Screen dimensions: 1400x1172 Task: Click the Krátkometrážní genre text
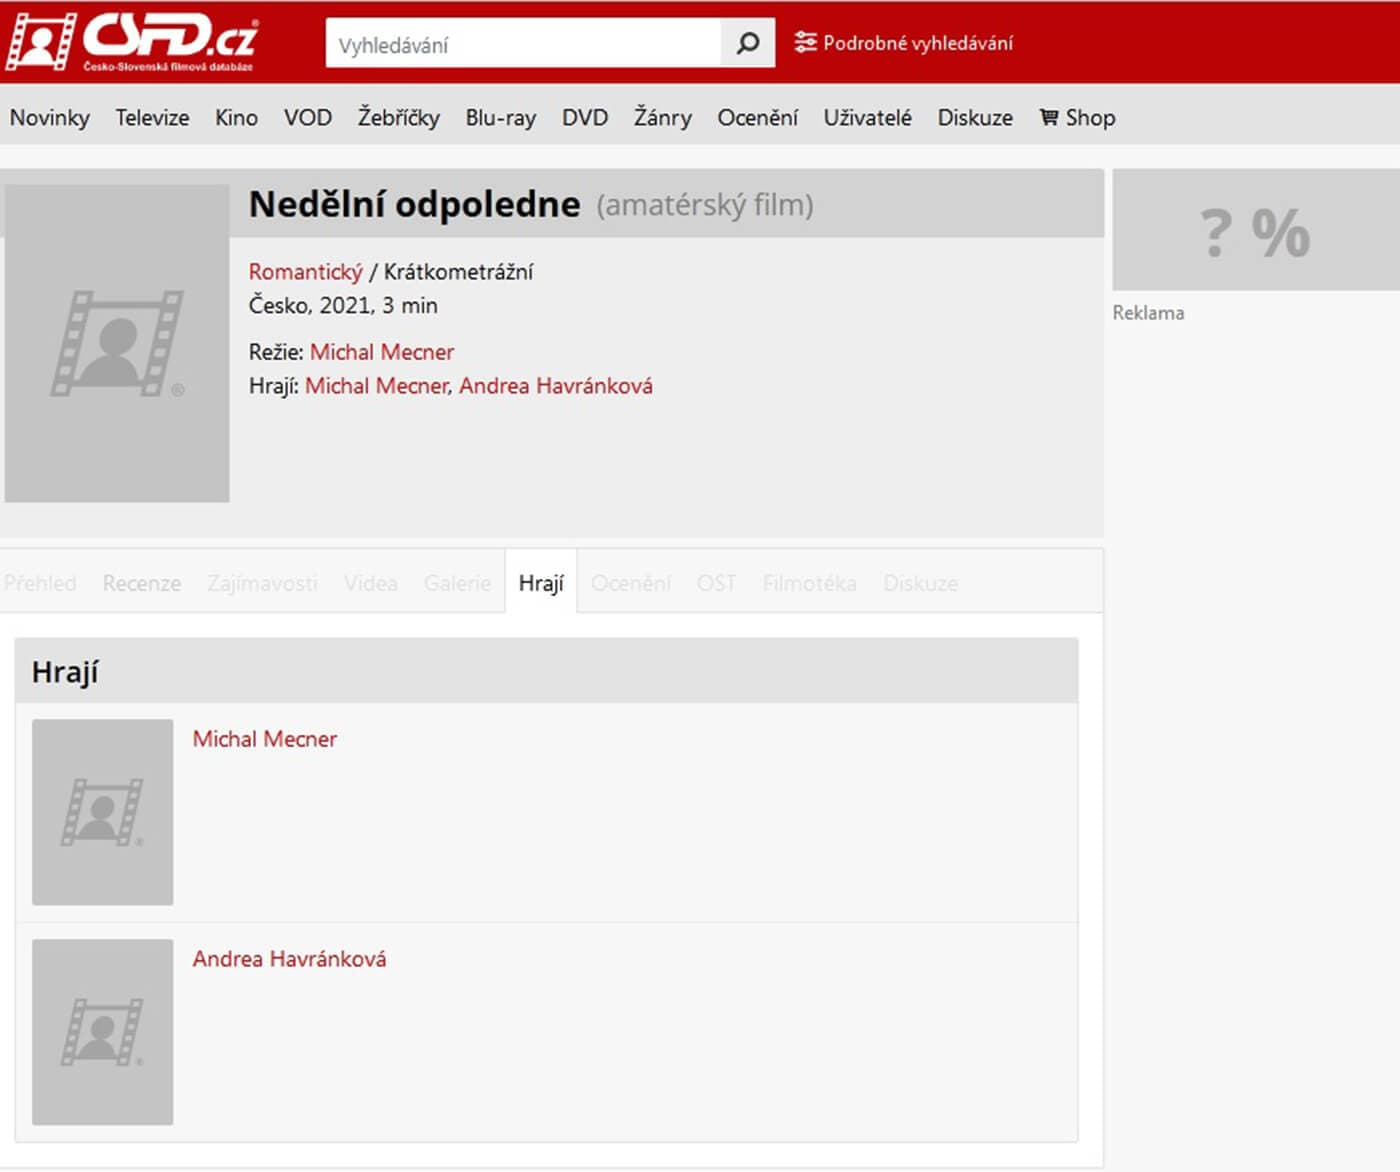[458, 272]
